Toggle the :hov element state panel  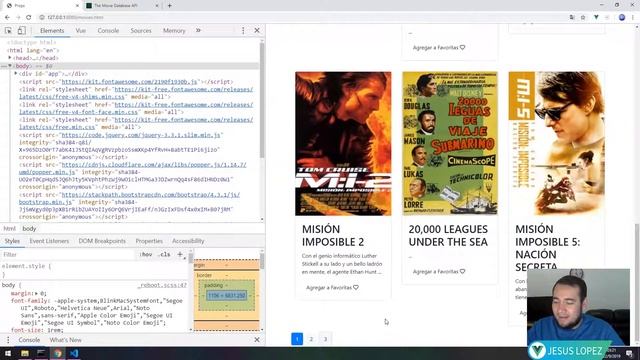coord(146,254)
